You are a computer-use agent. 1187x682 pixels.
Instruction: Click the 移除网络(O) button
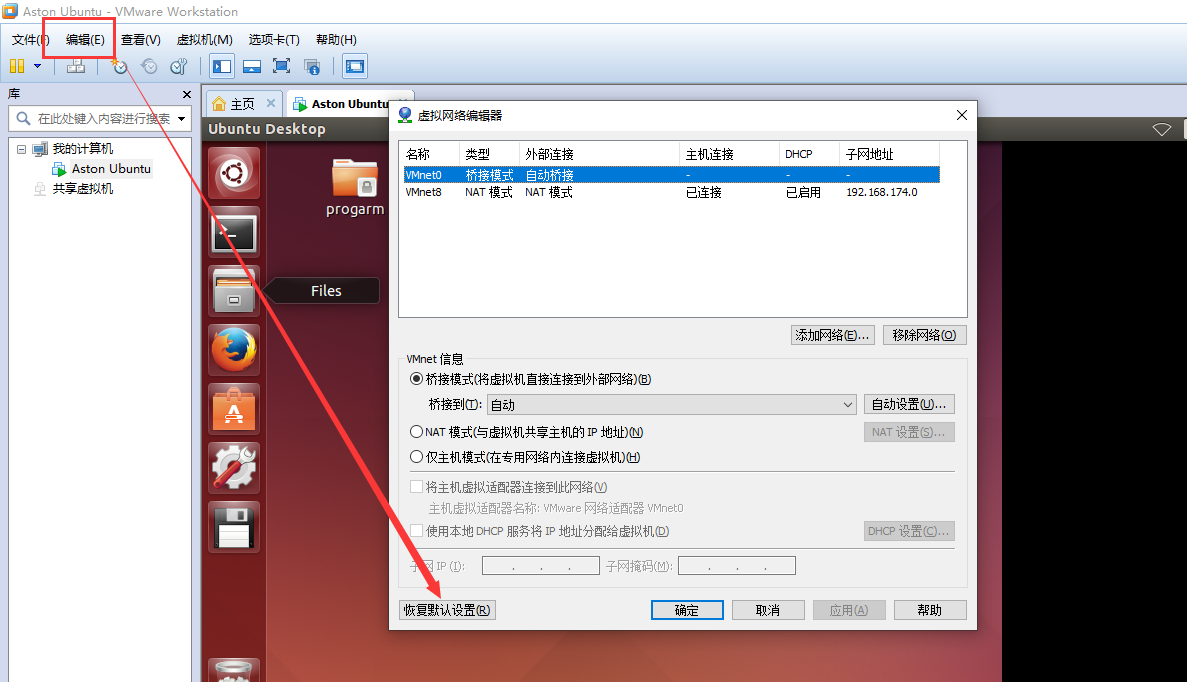pyautogui.click(x=924, y=335)
